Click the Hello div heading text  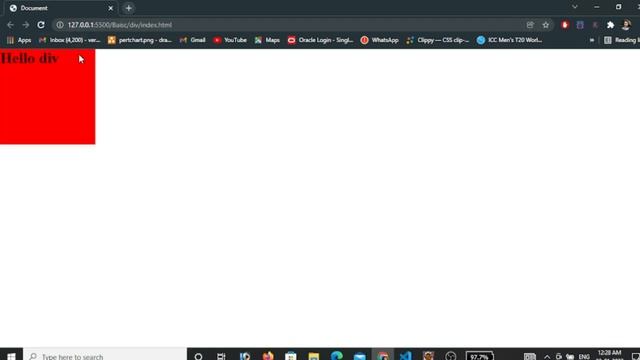pyautogui.click(x=30, y=58)
